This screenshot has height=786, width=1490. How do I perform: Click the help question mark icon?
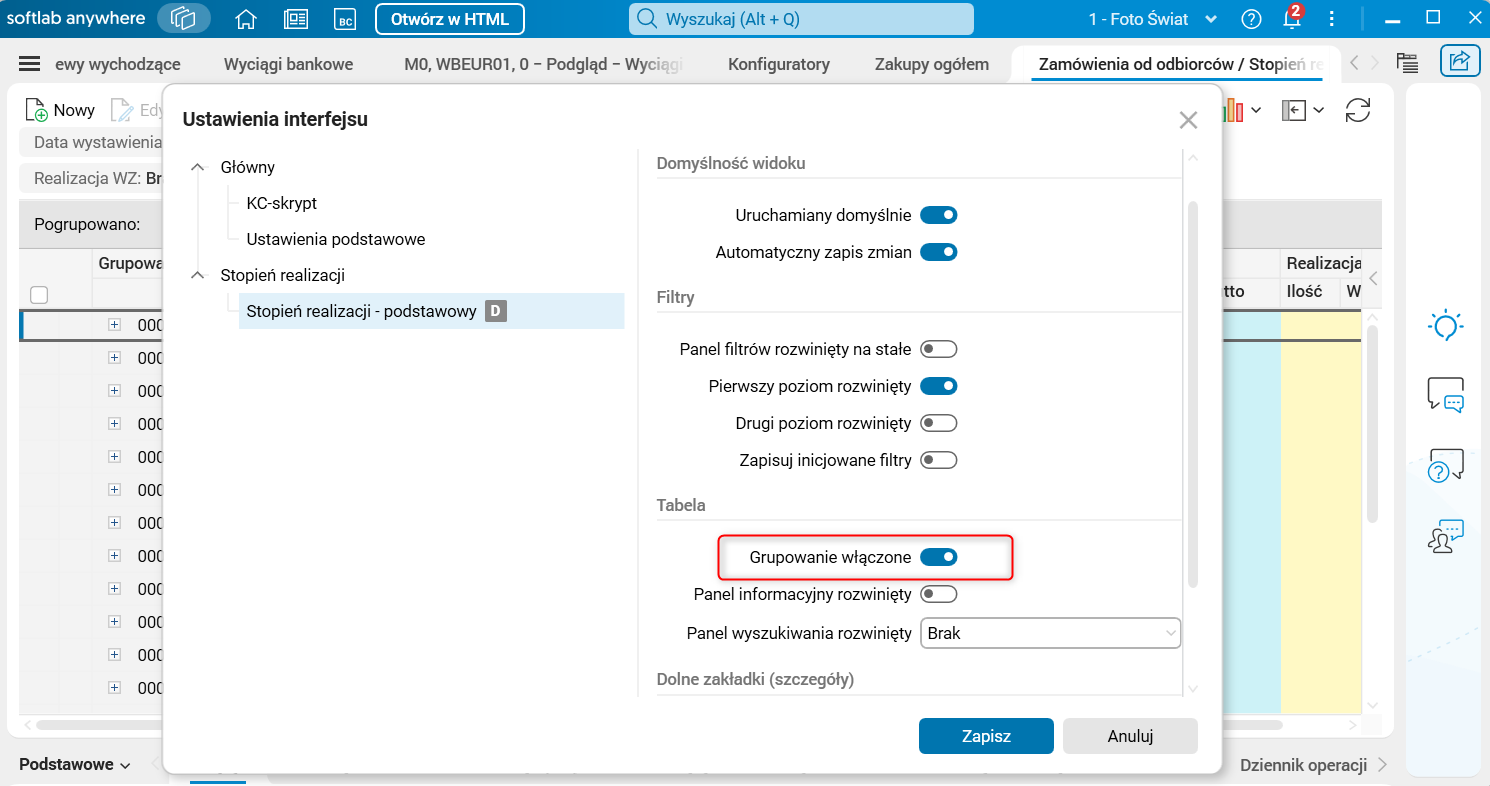pos(1251,19)
